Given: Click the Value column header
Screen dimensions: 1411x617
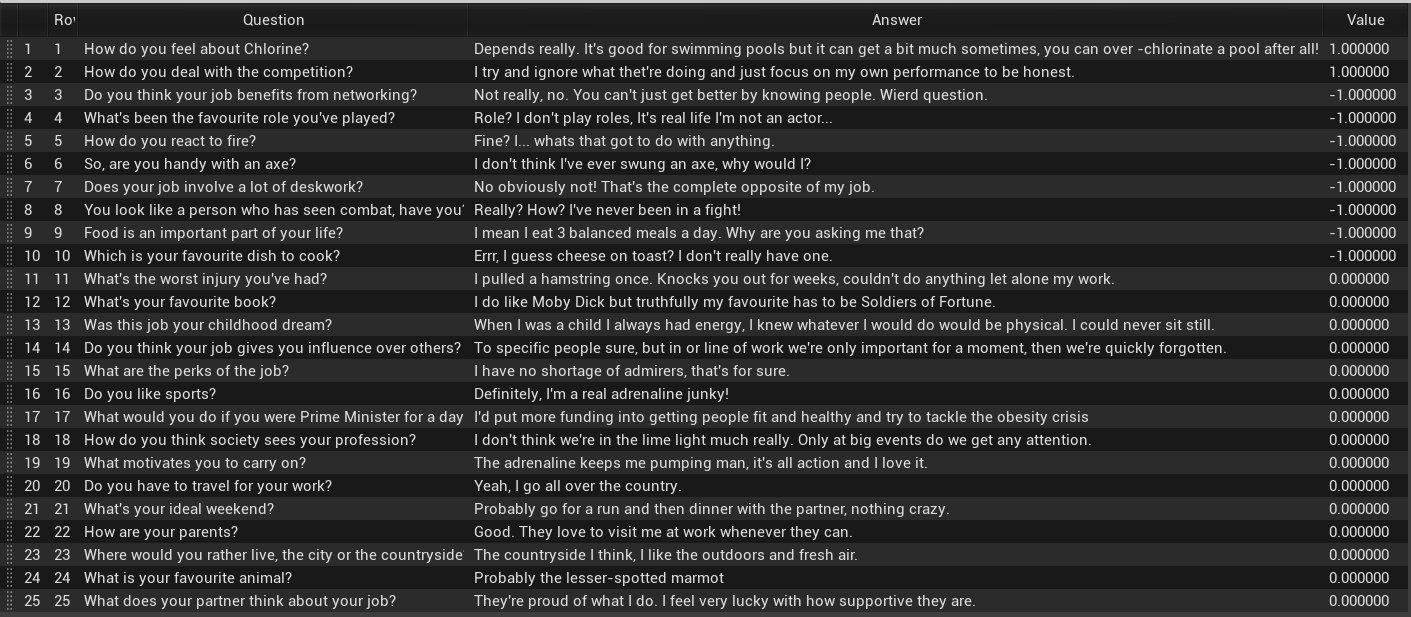Looking at the screenshot, I should (1365, 20).
